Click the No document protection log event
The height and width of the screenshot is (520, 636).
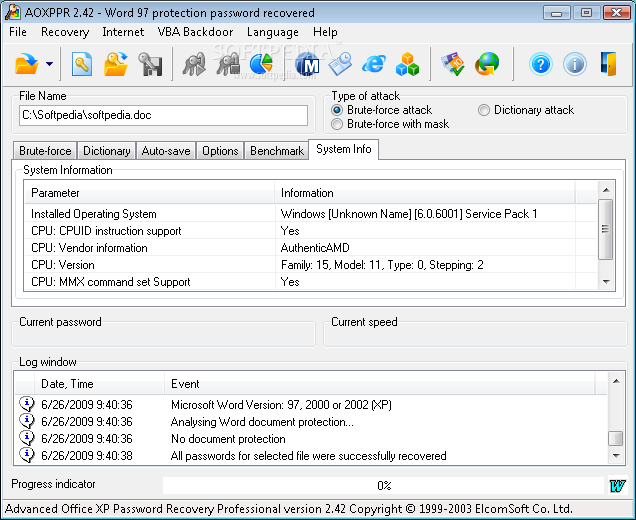[x=228, y=438]
